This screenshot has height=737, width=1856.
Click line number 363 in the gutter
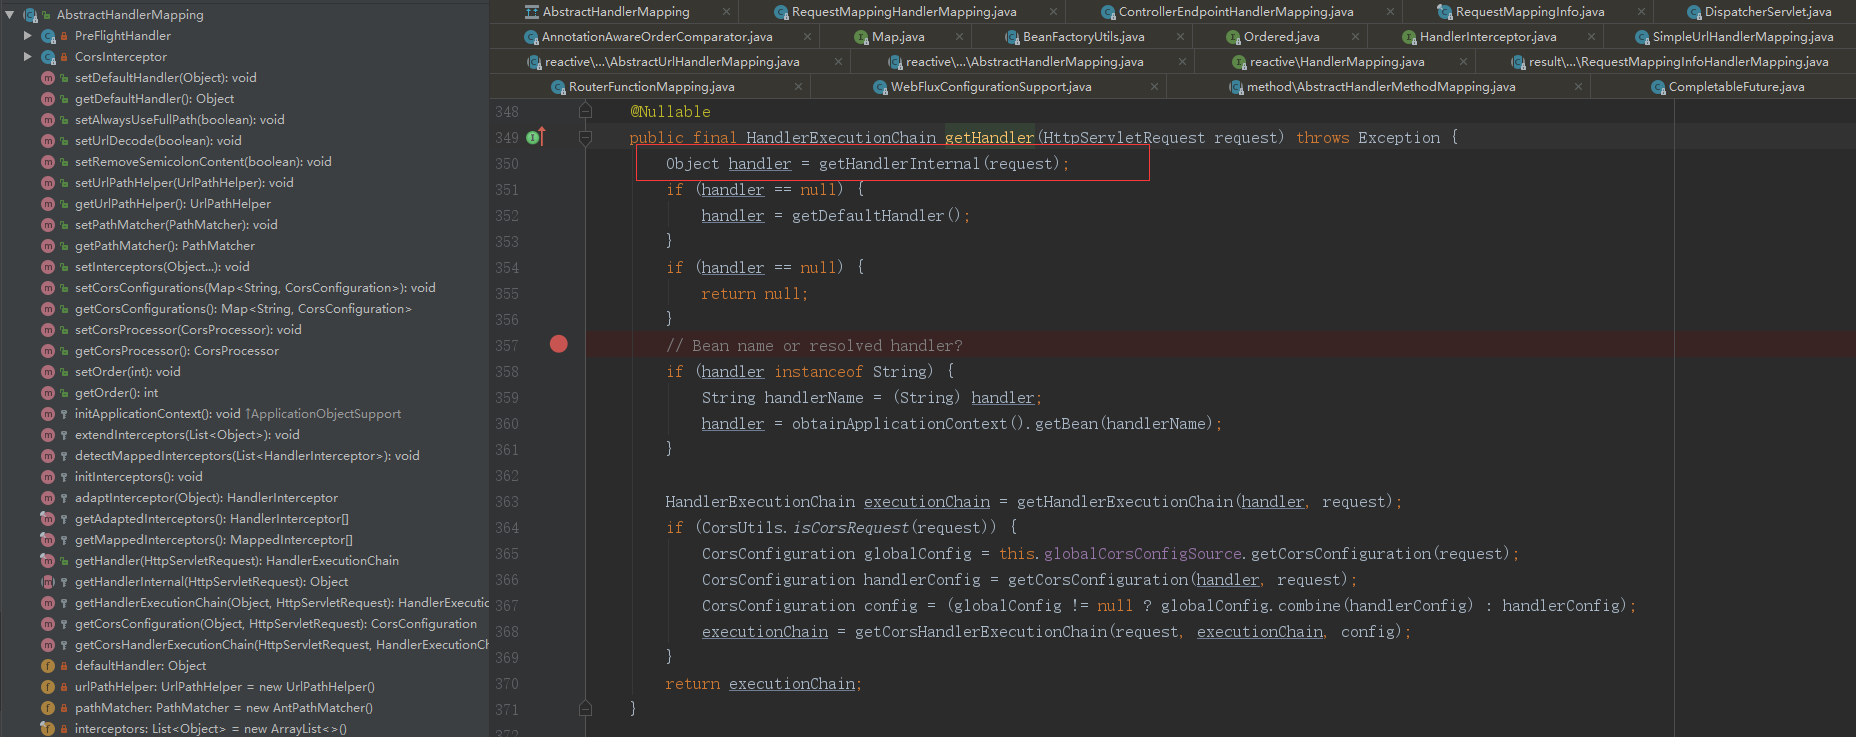[507, 502]
